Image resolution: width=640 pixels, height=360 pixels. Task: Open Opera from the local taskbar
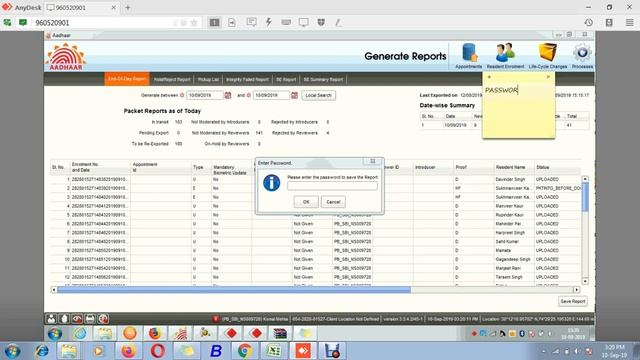[158, 351]
